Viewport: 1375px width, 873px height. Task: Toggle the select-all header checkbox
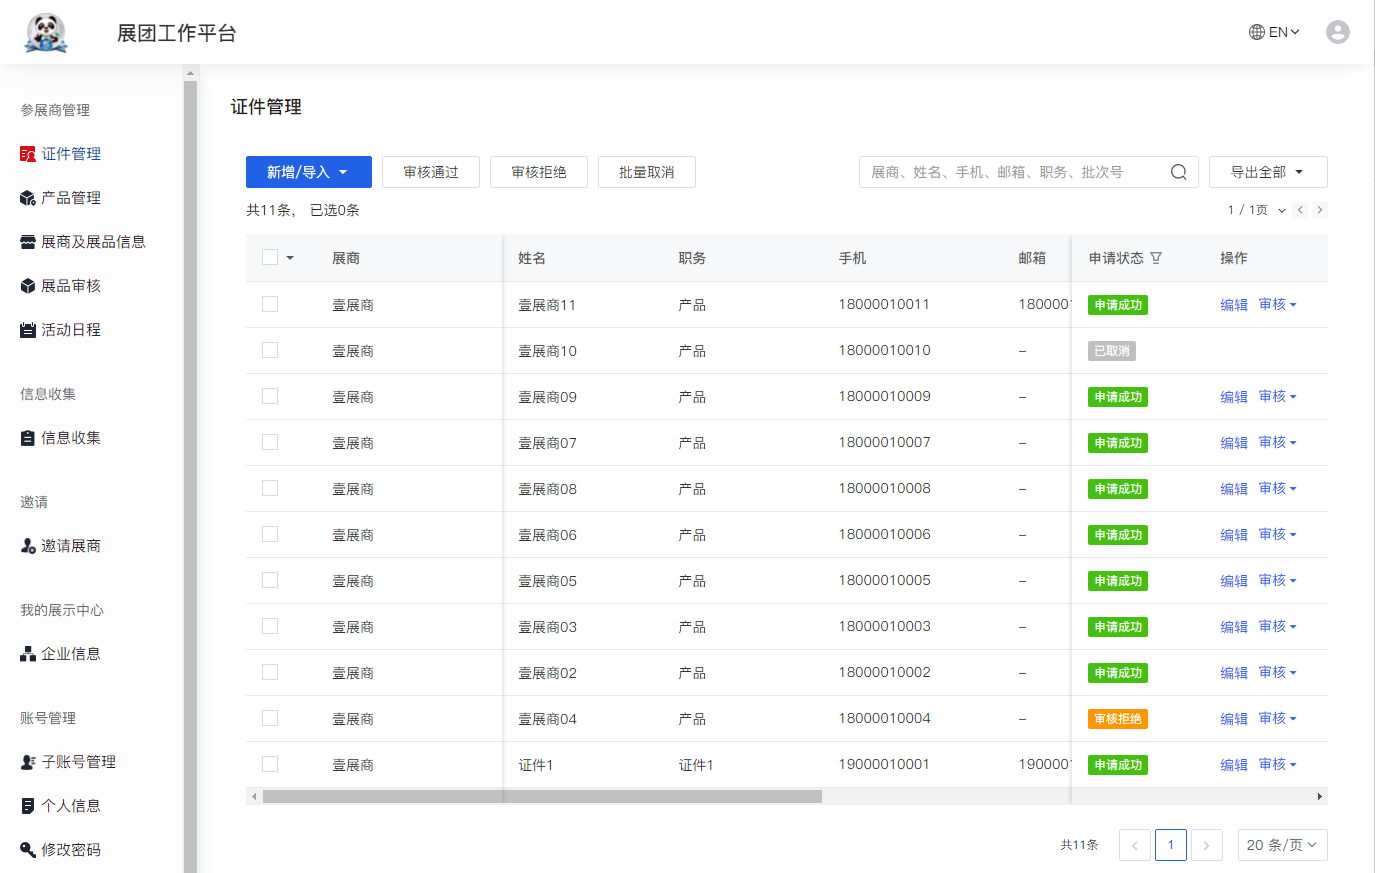tap(270, 257)
